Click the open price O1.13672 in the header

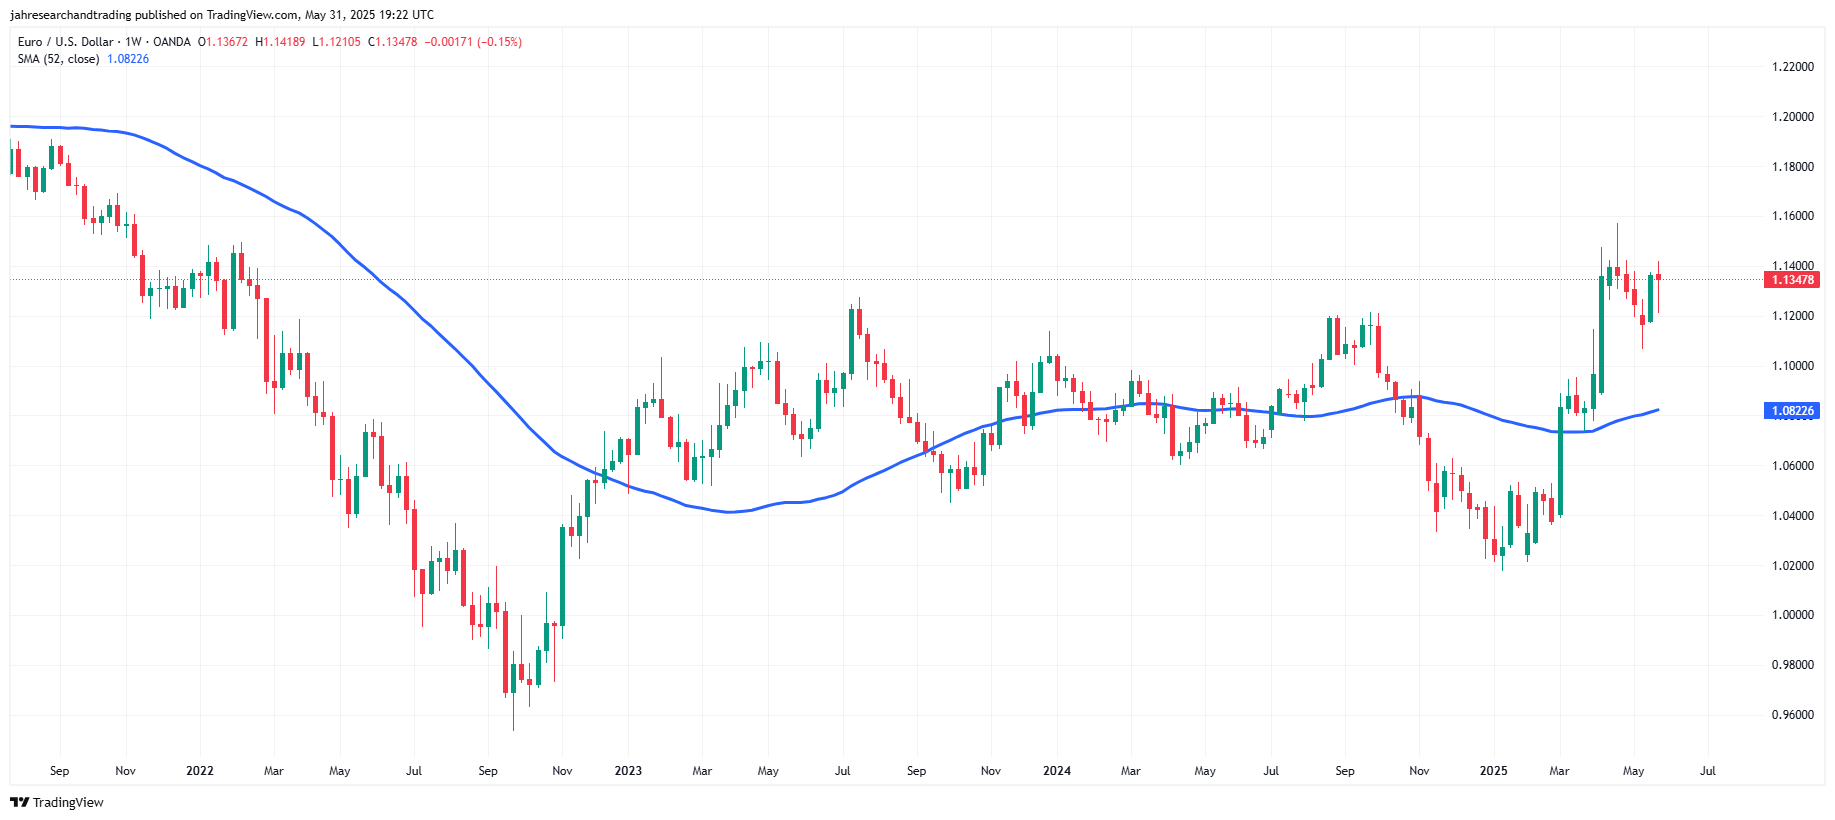click(223, 42)
